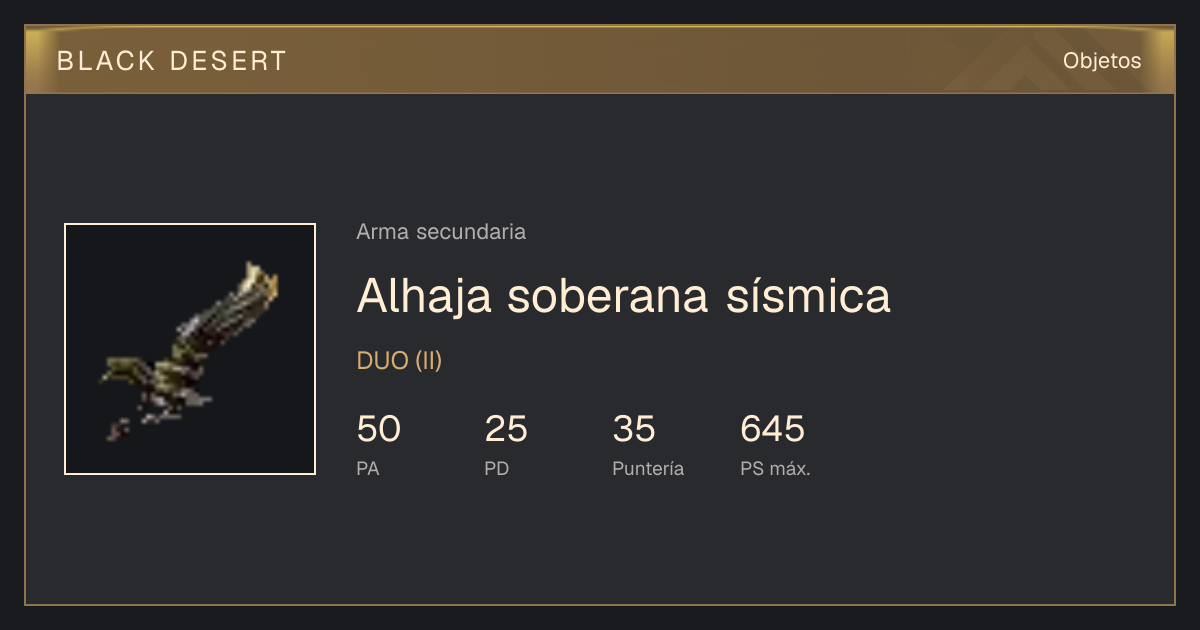Click the PA value 50
The width and height of the screenshot is (1200, 630).
point(378,429)
